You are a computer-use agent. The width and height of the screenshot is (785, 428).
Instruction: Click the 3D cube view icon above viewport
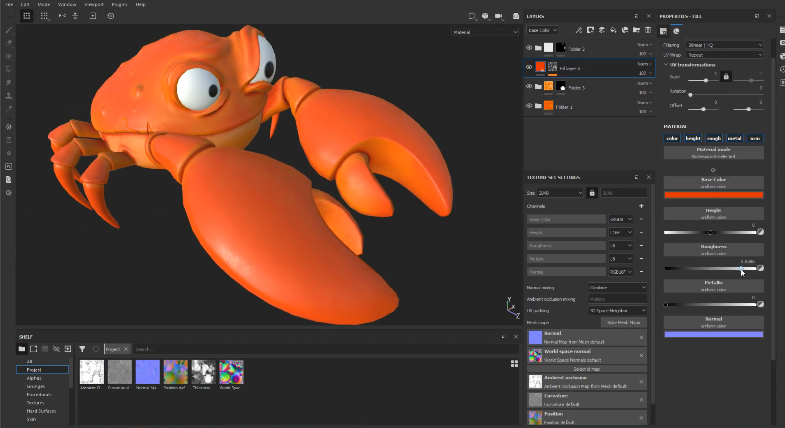pyautogui.click(x=485, y=16)
